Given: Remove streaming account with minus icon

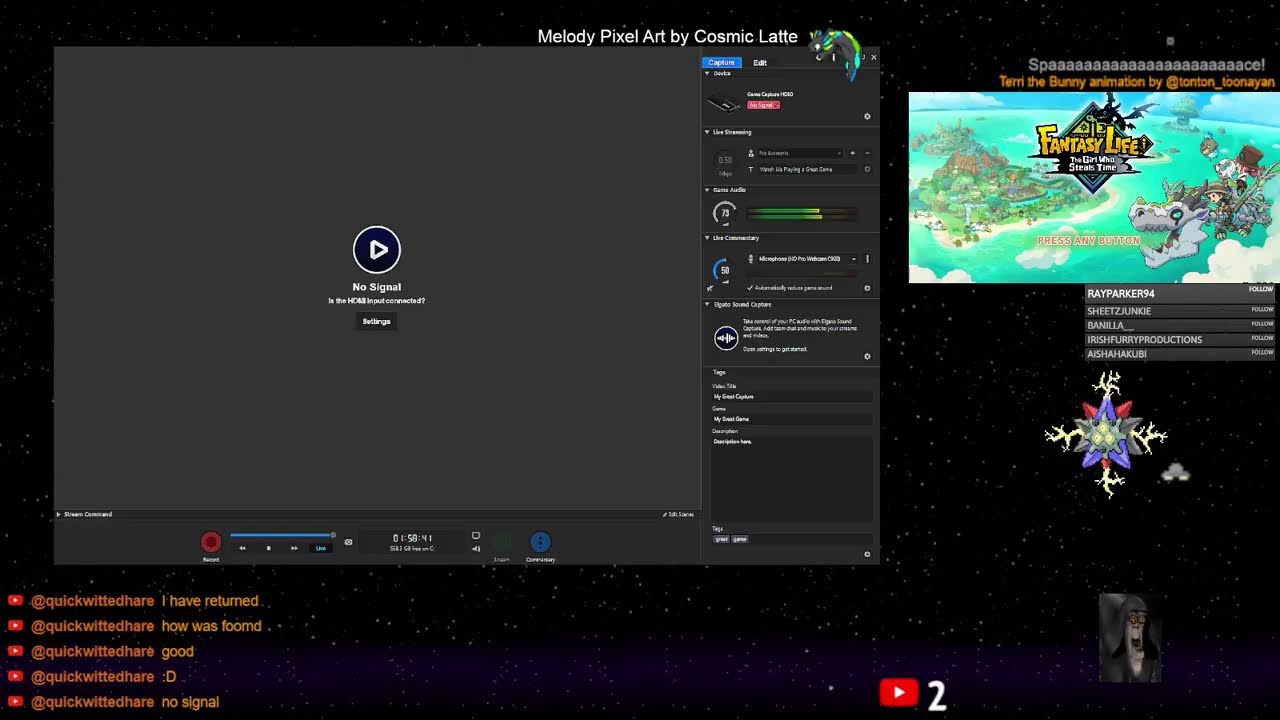Looking at the screenshot, I should pos(867,153).
